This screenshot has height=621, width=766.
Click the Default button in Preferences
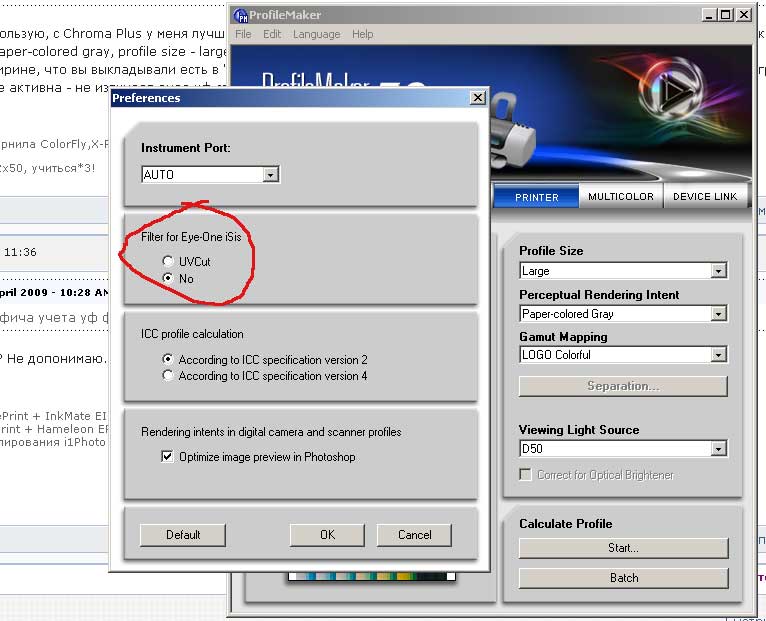click(183, 535)
